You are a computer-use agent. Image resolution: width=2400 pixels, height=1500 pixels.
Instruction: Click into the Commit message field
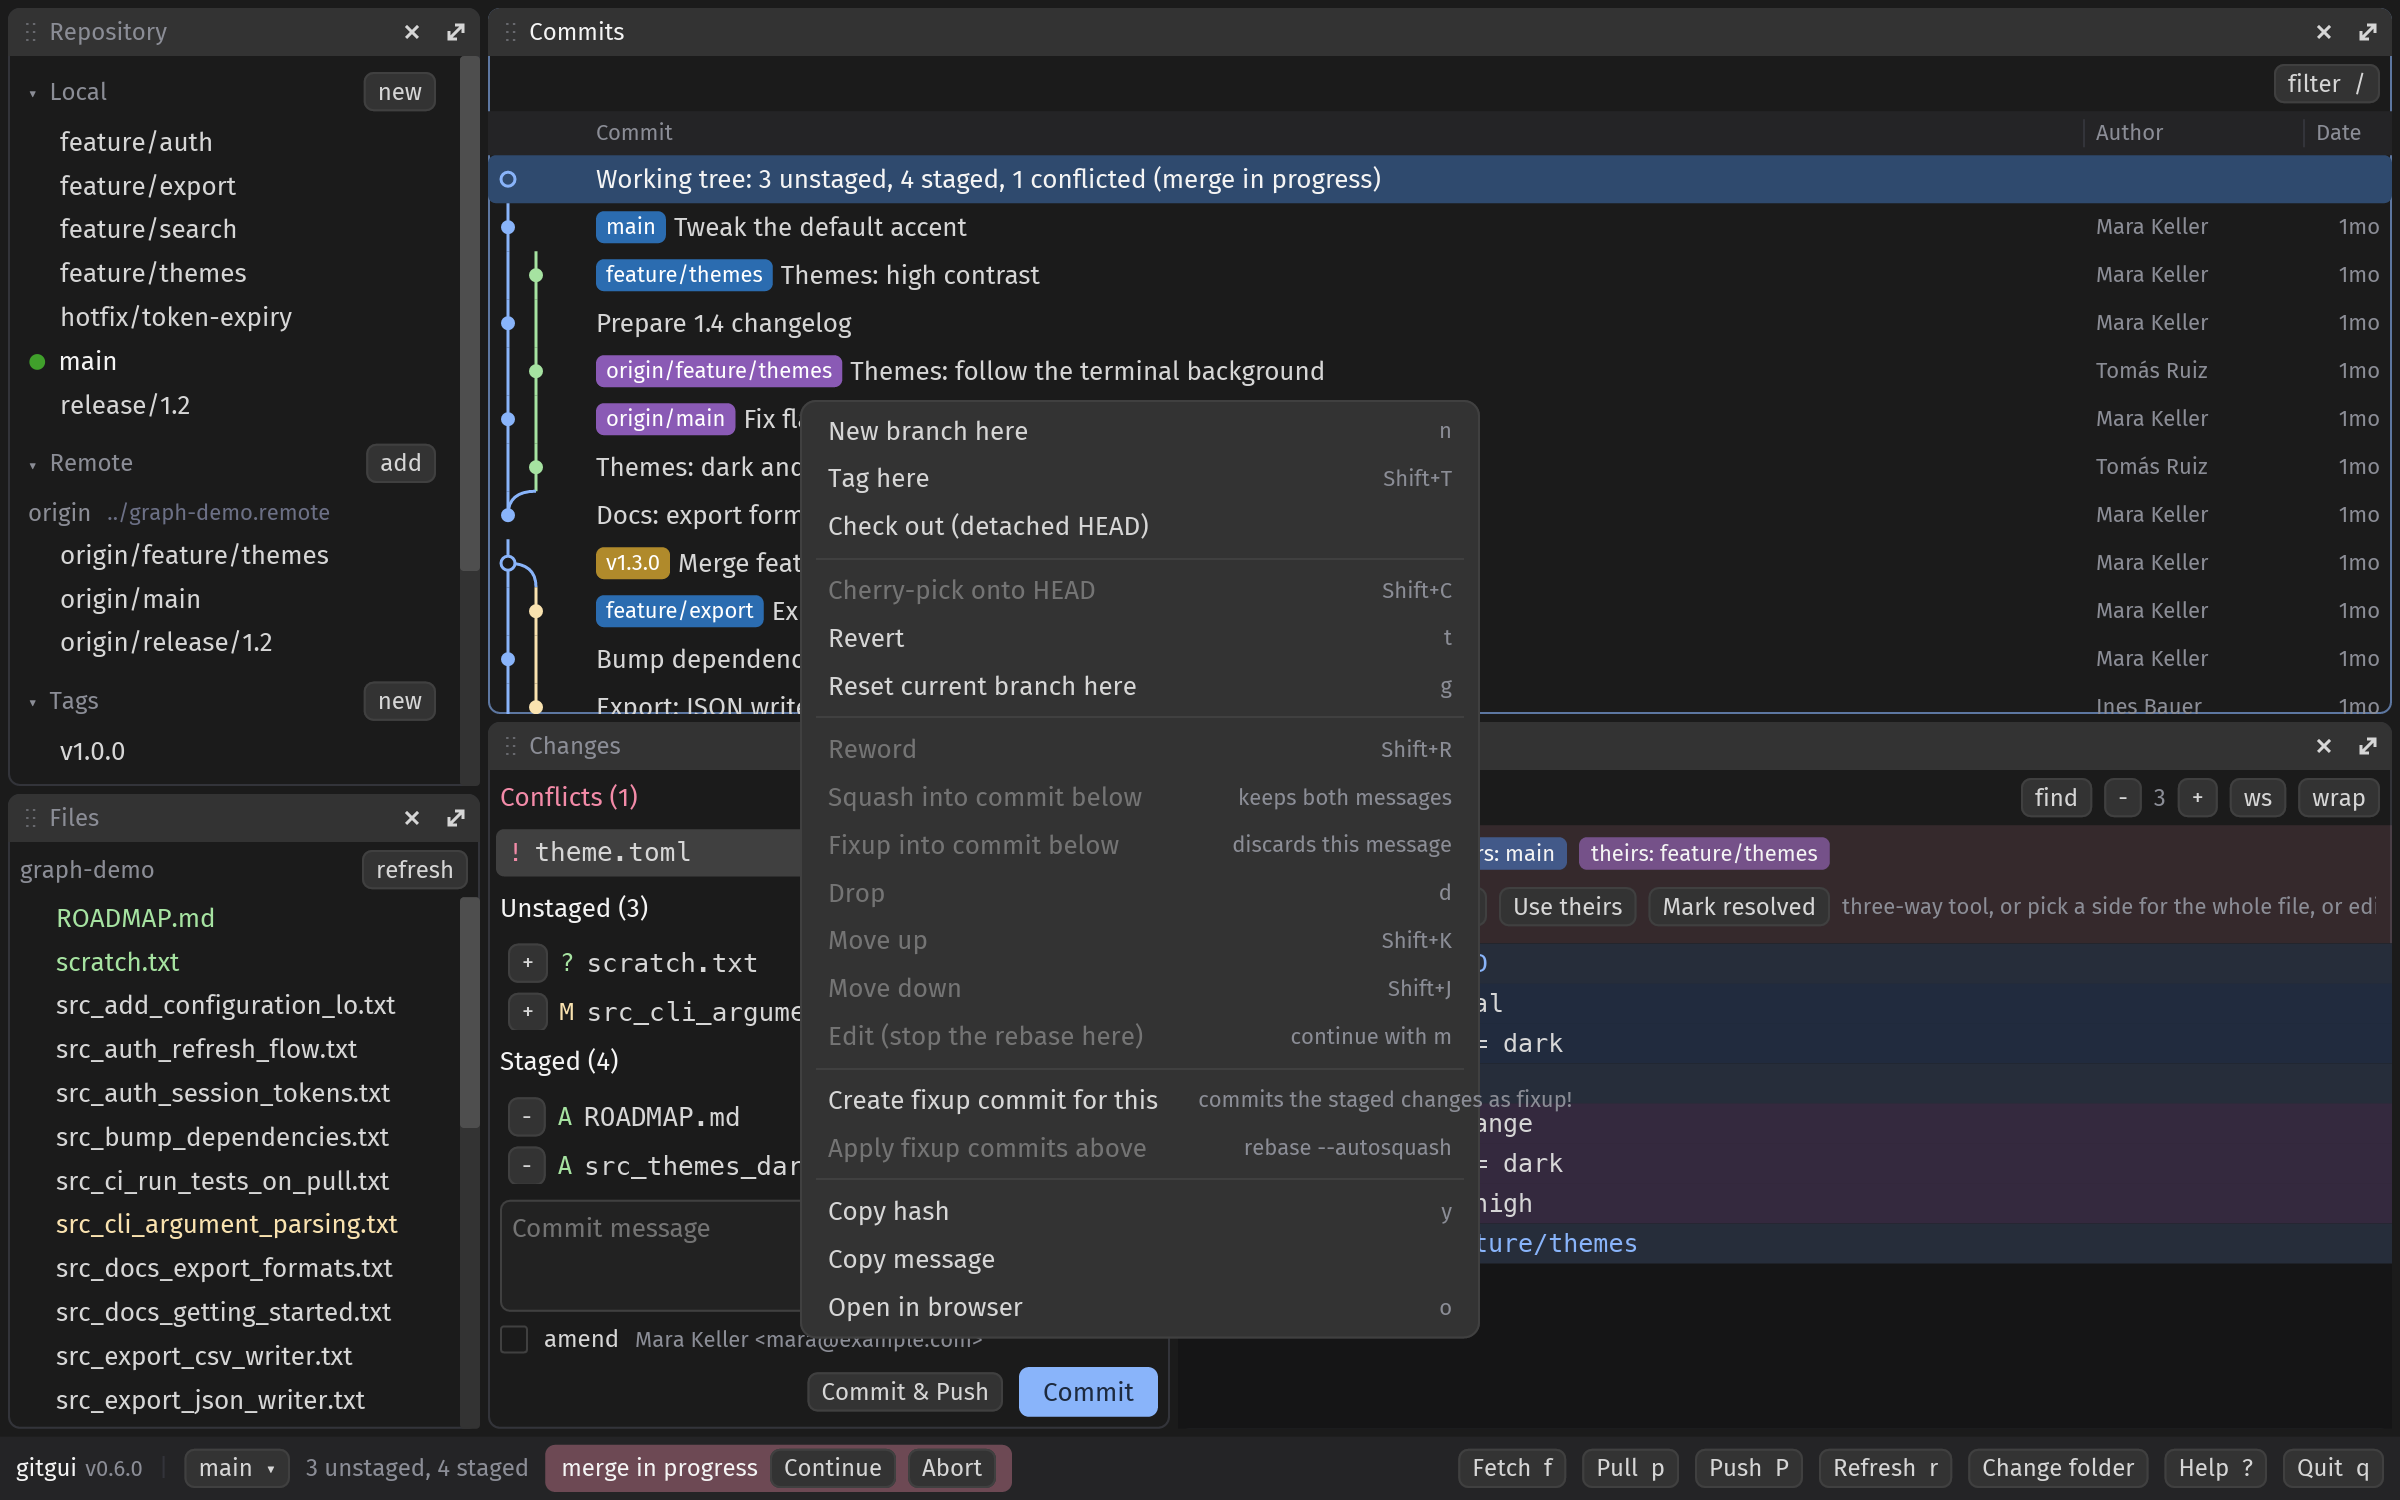(x=650, y=1255)
